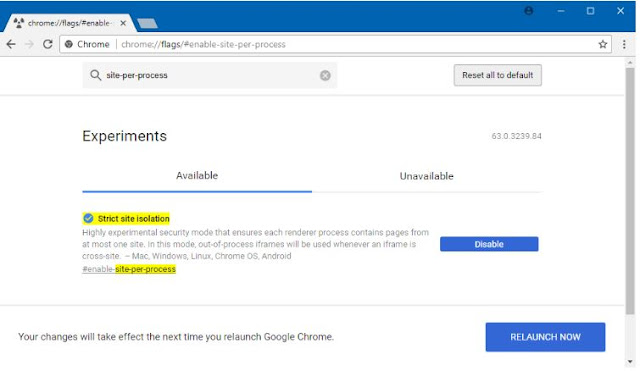
Task: Reset all flags to default
Action: [498, 75]
